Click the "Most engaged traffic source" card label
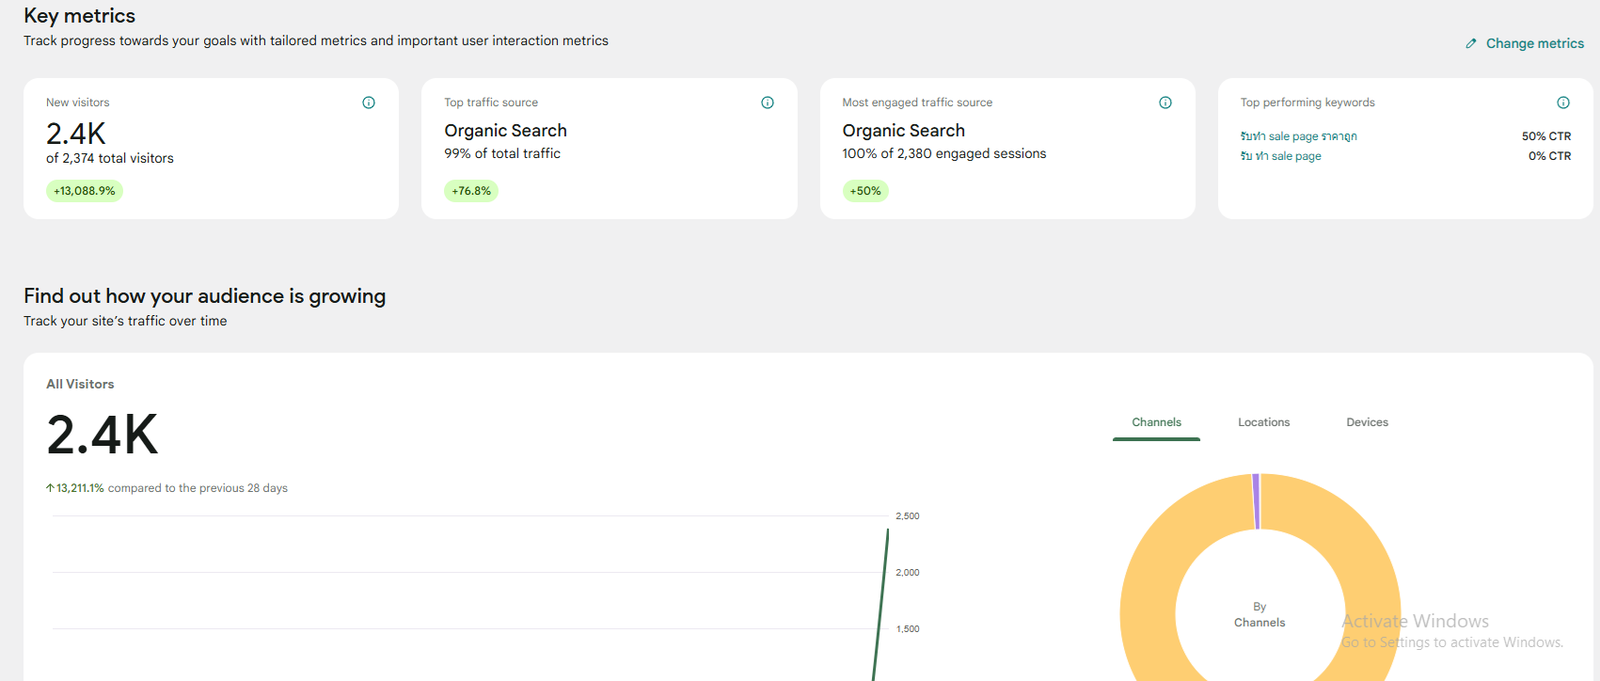Viewport: 1600px width, 681px height. pyautogui.click(x=917, y=102)
